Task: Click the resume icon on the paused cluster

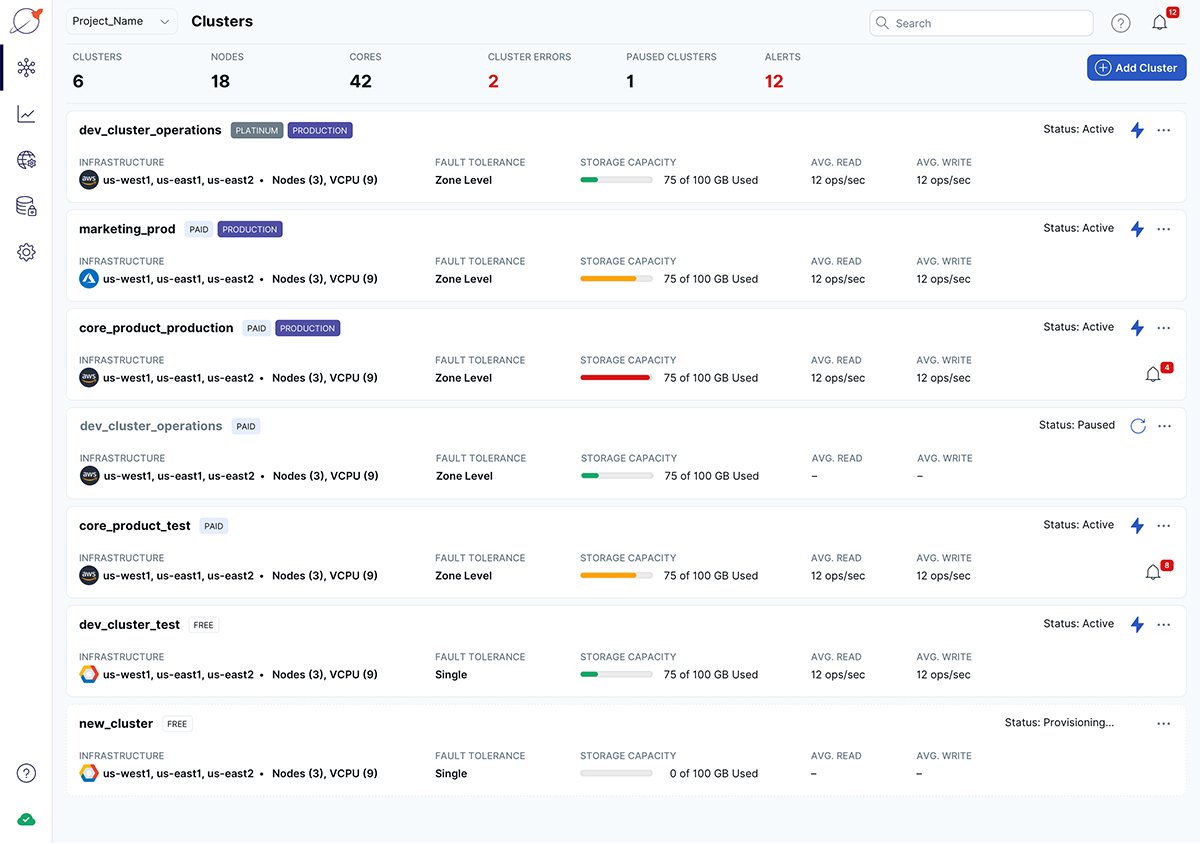Action: [x=1137, y=425]
